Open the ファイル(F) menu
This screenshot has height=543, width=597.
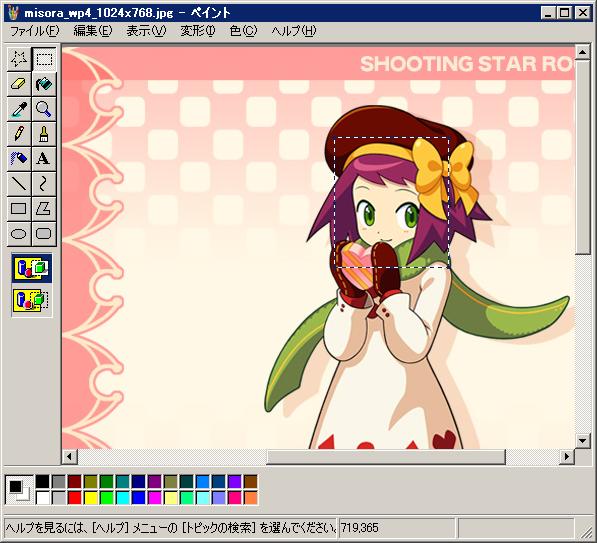pos(35,31)
